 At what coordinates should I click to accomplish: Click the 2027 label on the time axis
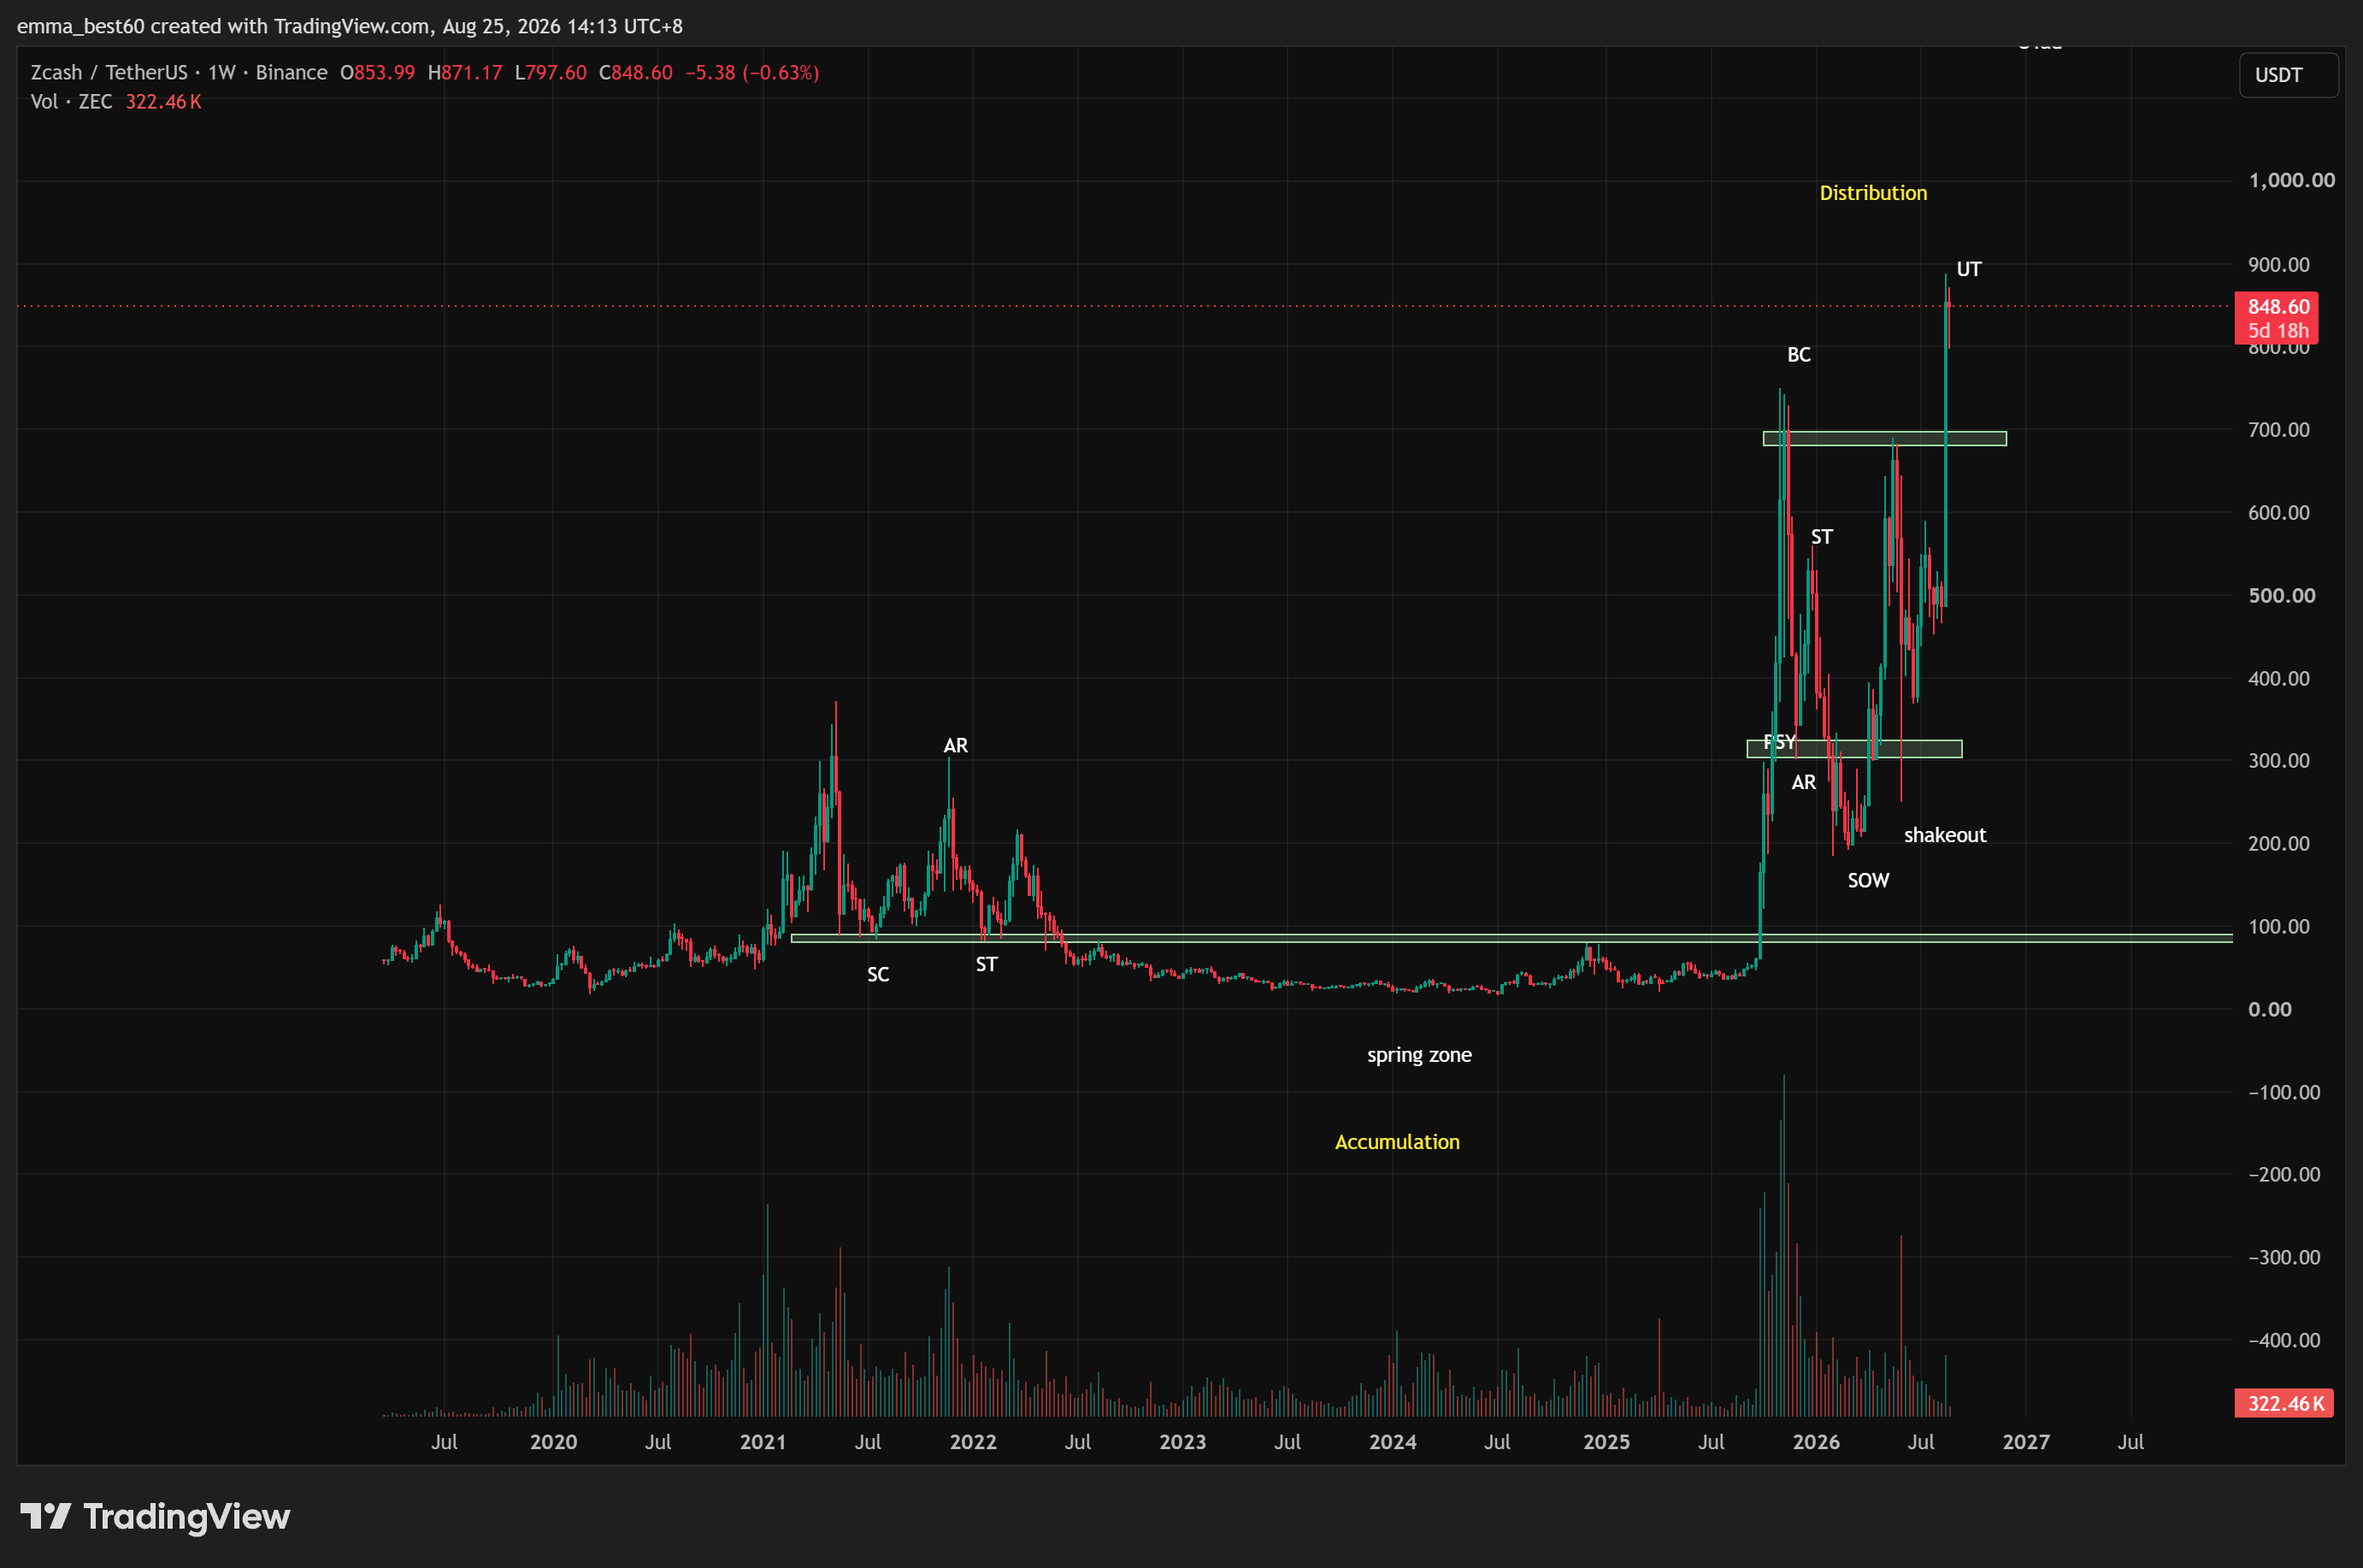pyautogui.click(x=2027, y=1442)
